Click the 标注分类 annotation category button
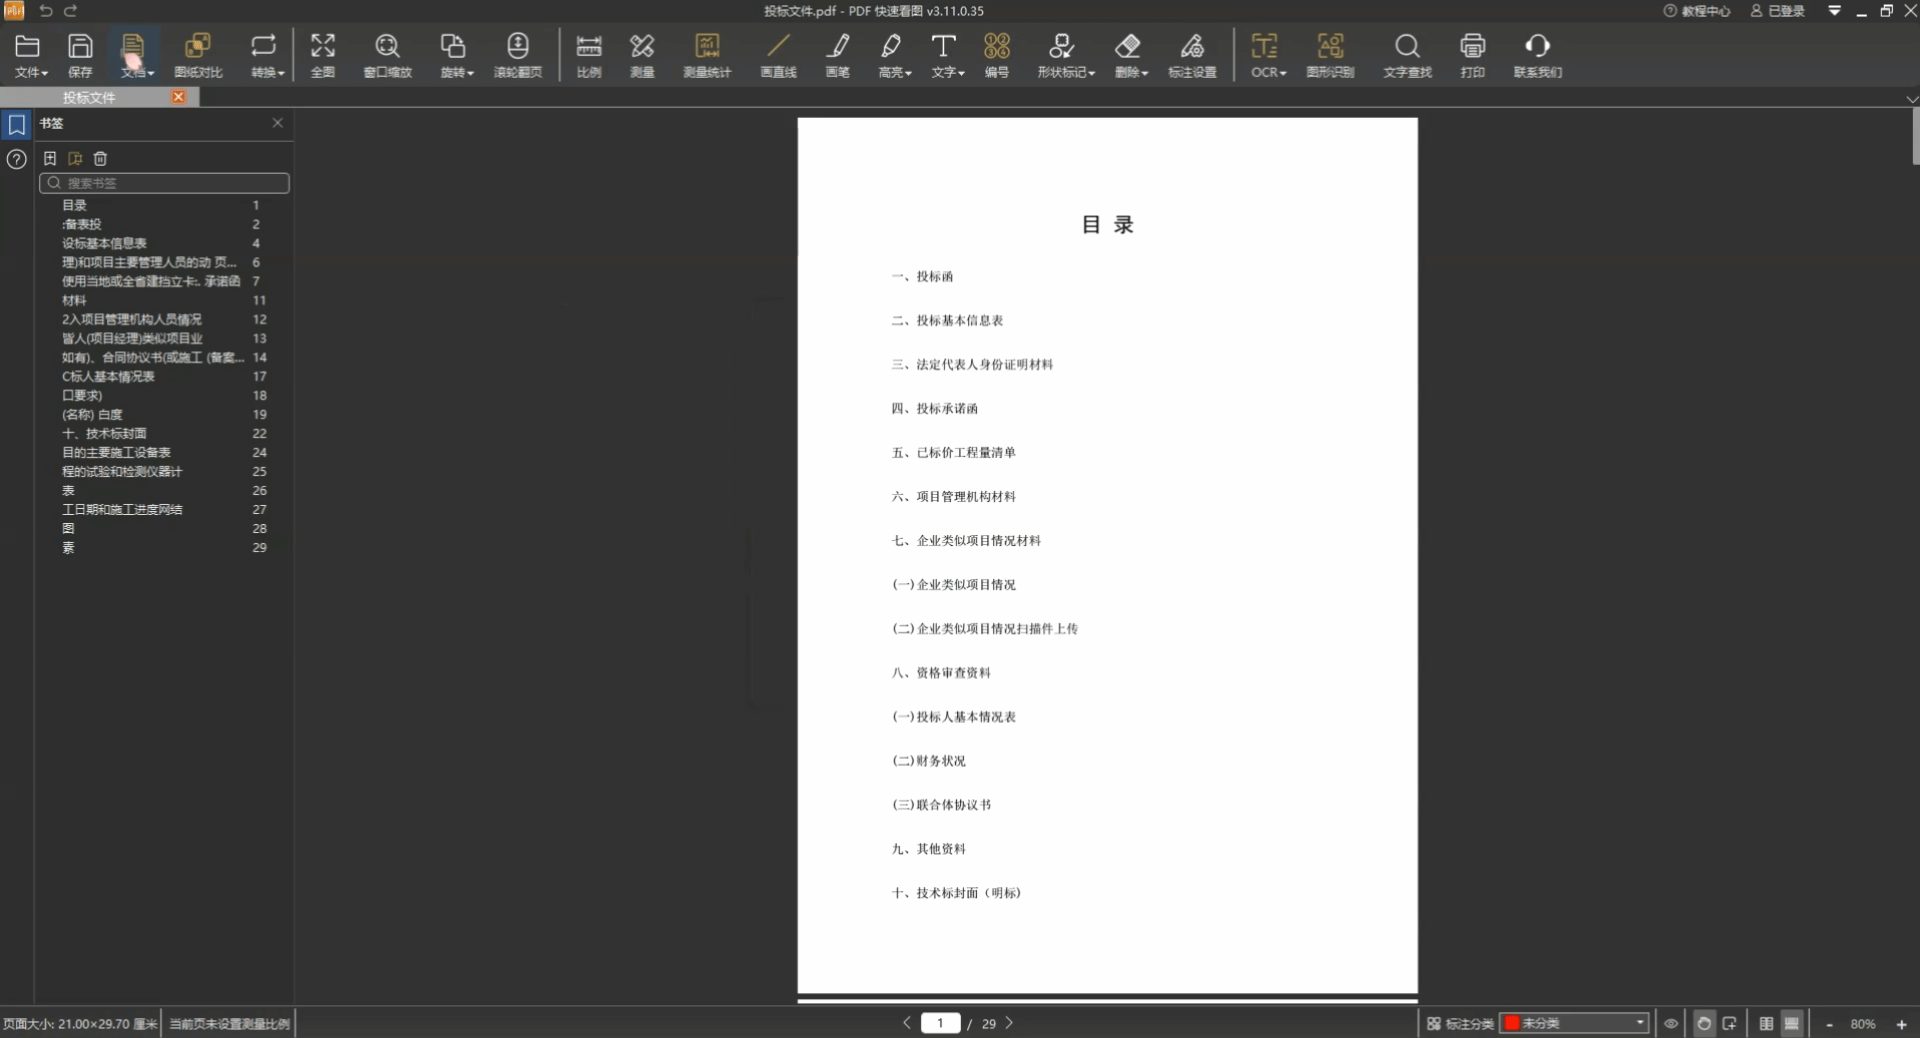 coord(1460,1023)
